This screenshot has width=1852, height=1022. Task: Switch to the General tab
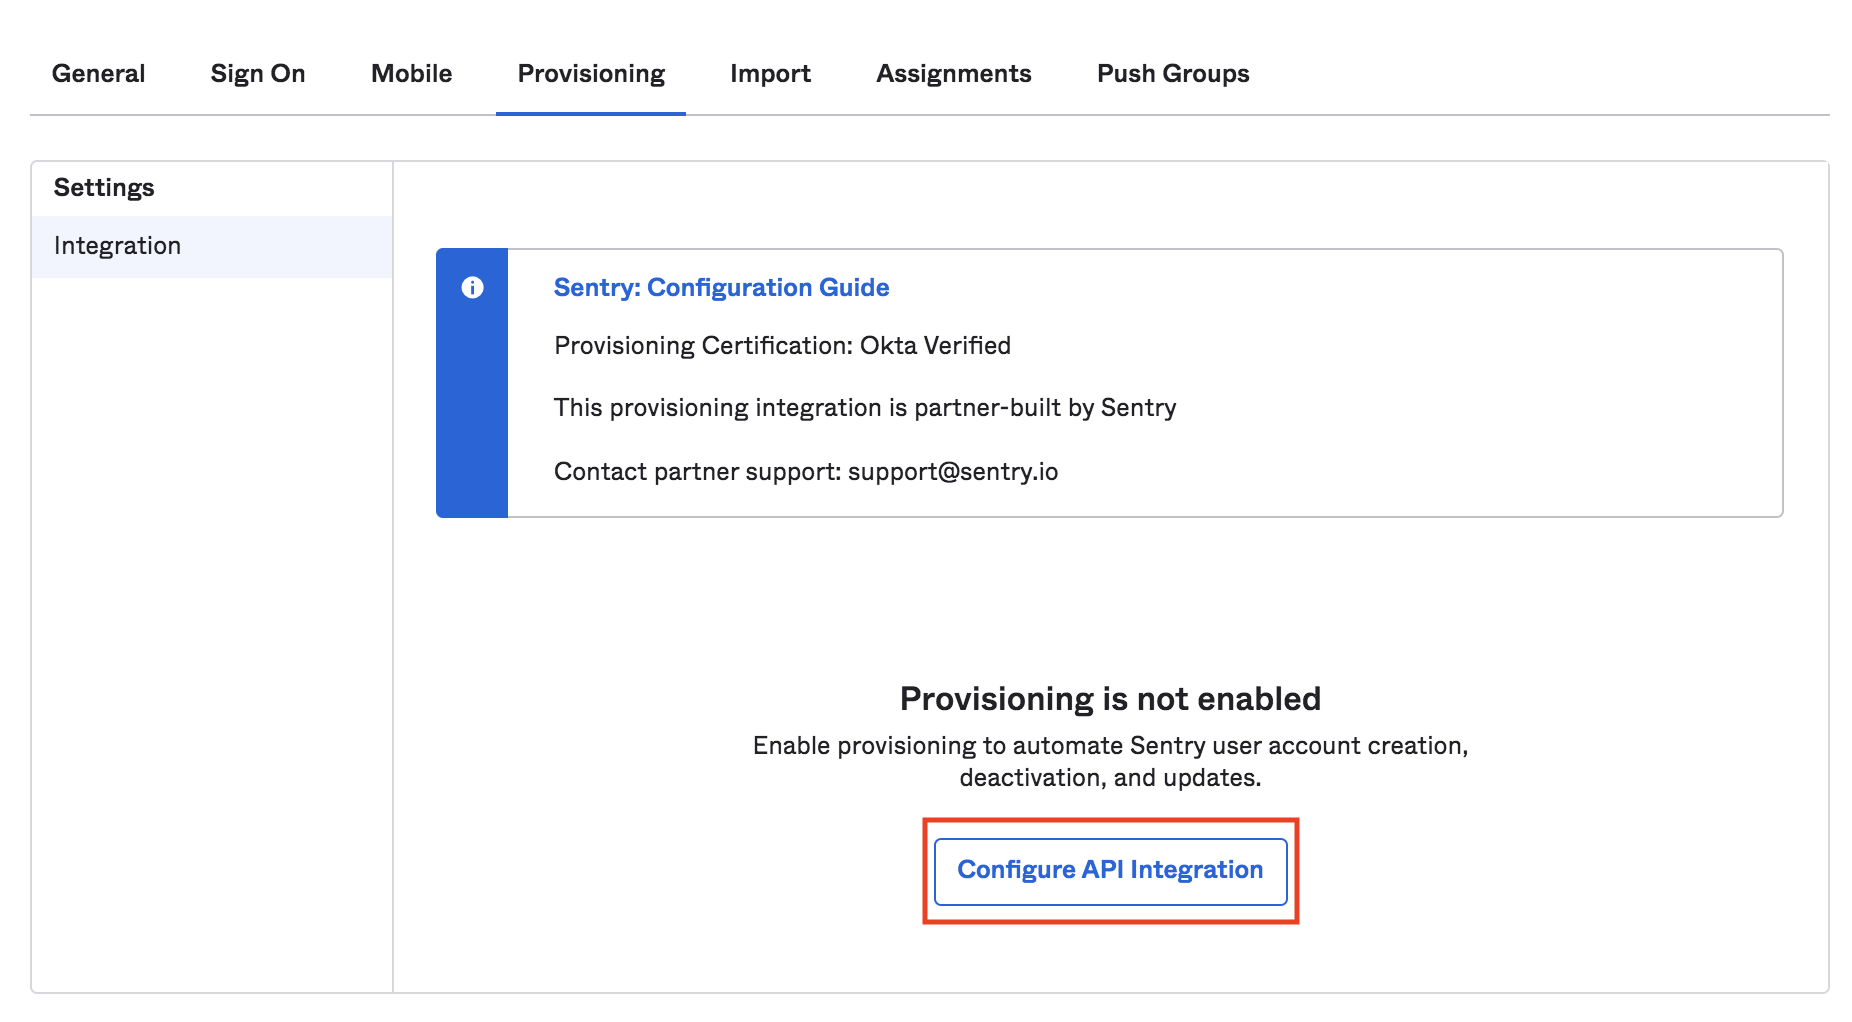point(99,73)
